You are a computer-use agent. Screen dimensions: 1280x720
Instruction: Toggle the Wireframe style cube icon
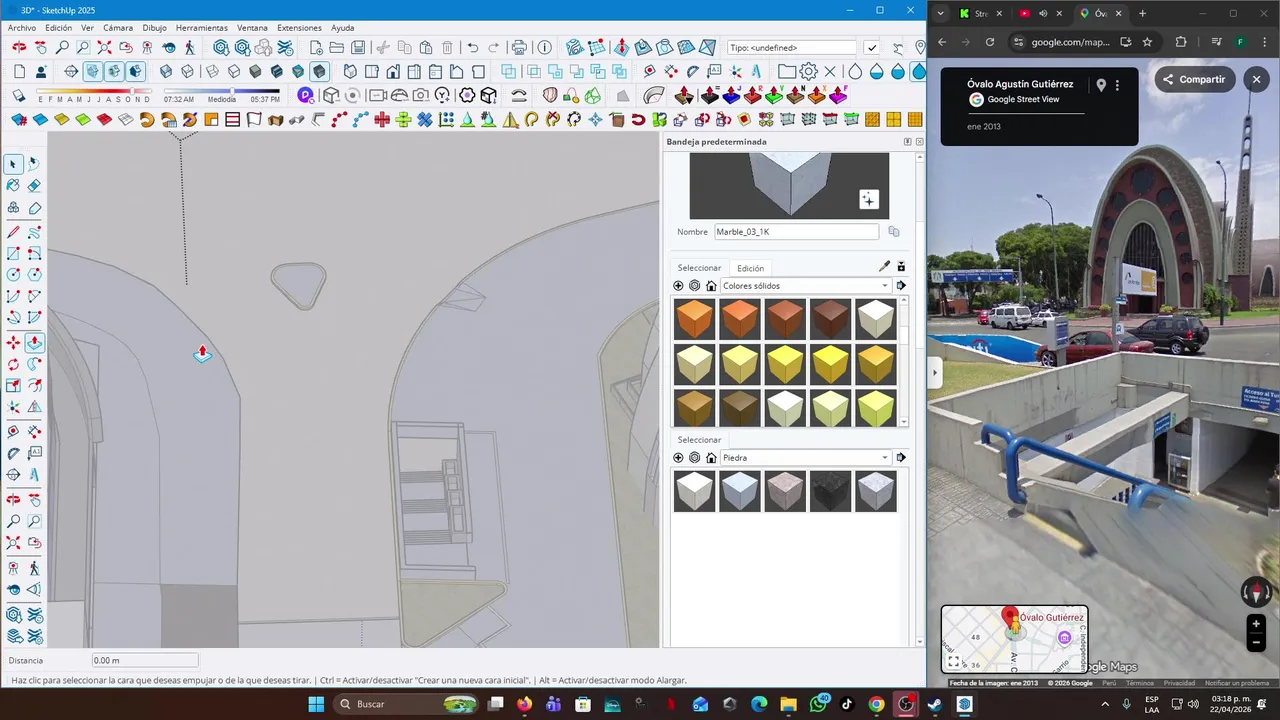[x=210, y=71]
